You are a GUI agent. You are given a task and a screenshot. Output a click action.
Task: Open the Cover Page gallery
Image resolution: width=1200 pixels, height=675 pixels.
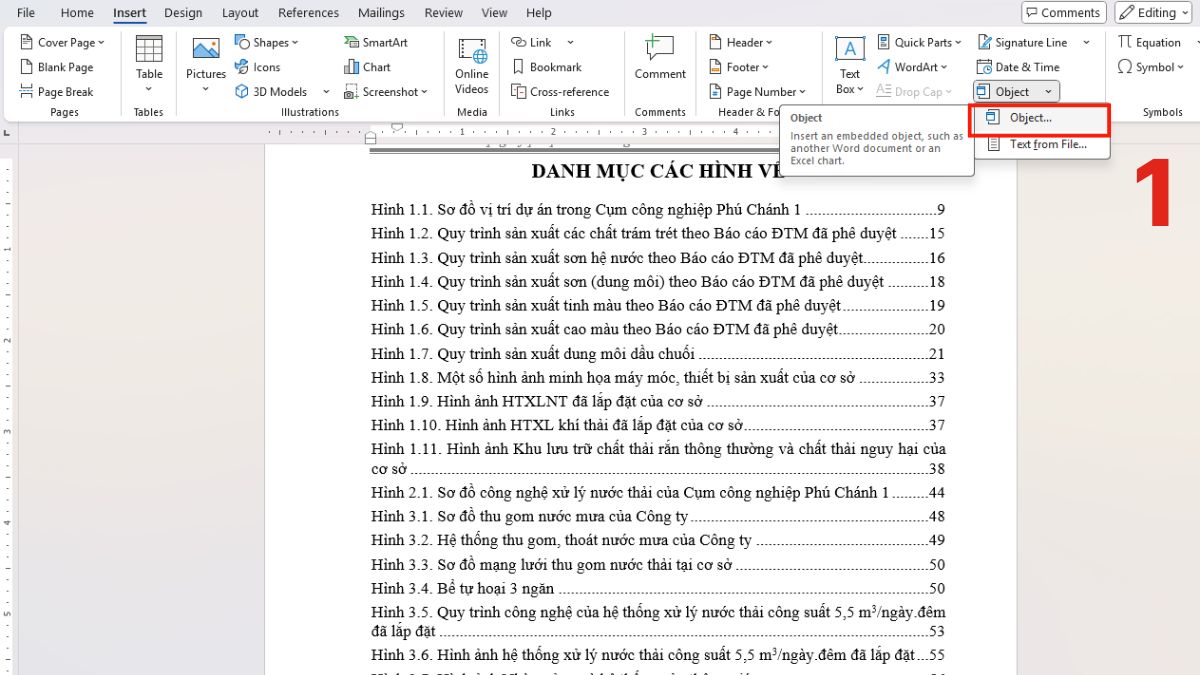click(x=62, y=42)
